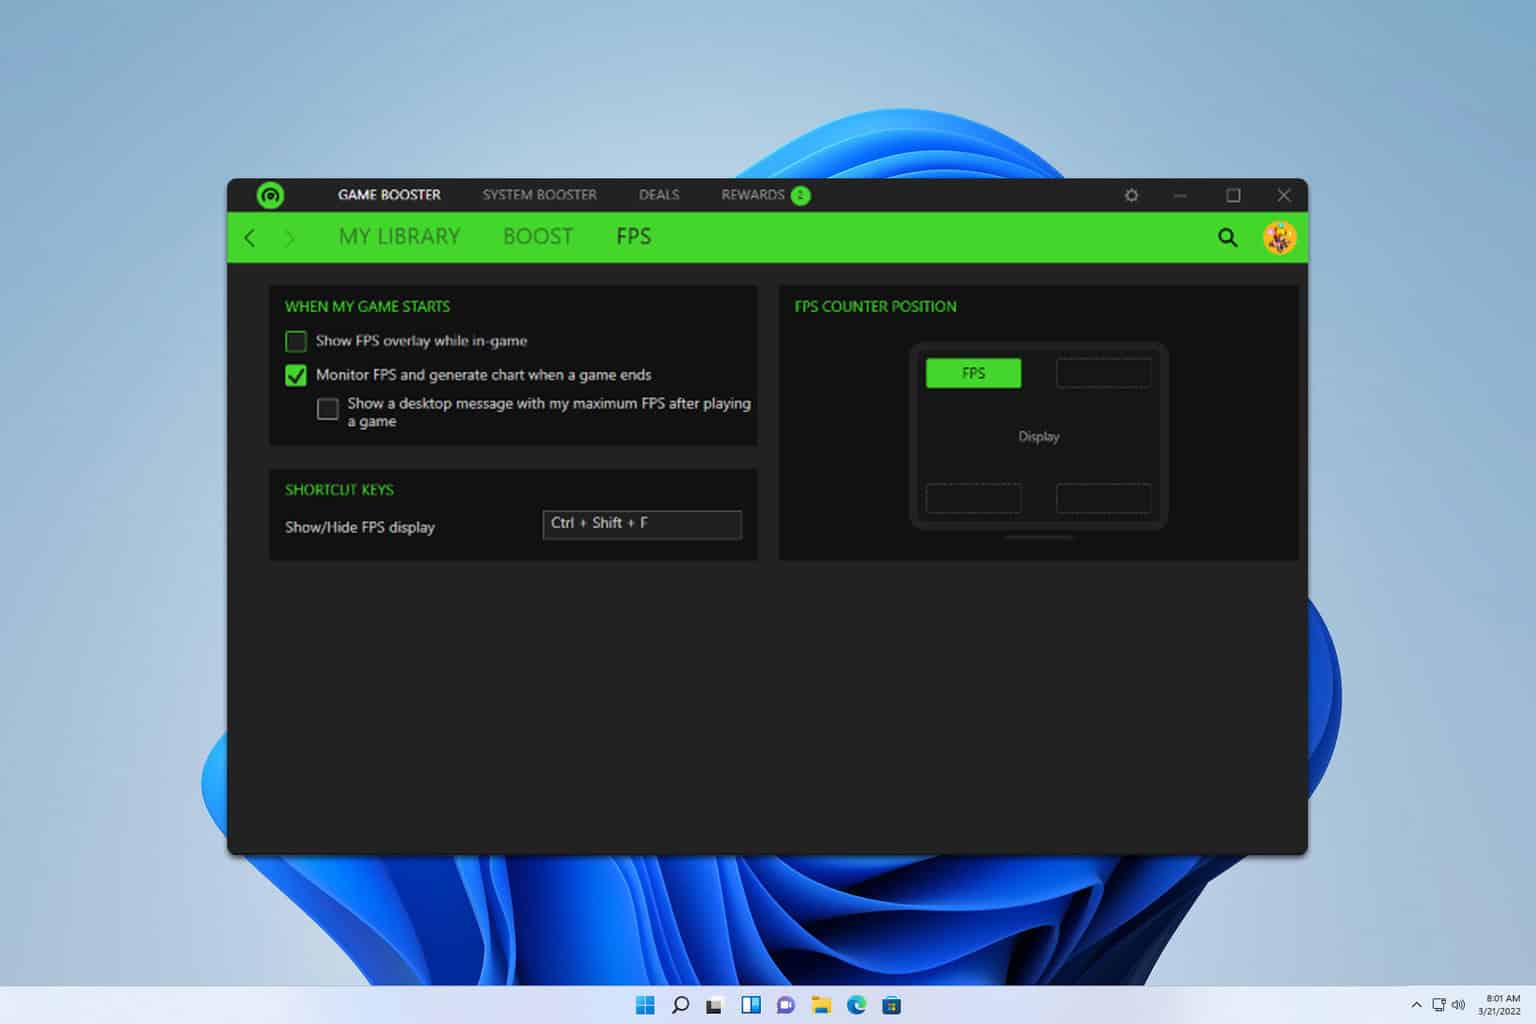Open the user profile avatar

click(1279, 237)
